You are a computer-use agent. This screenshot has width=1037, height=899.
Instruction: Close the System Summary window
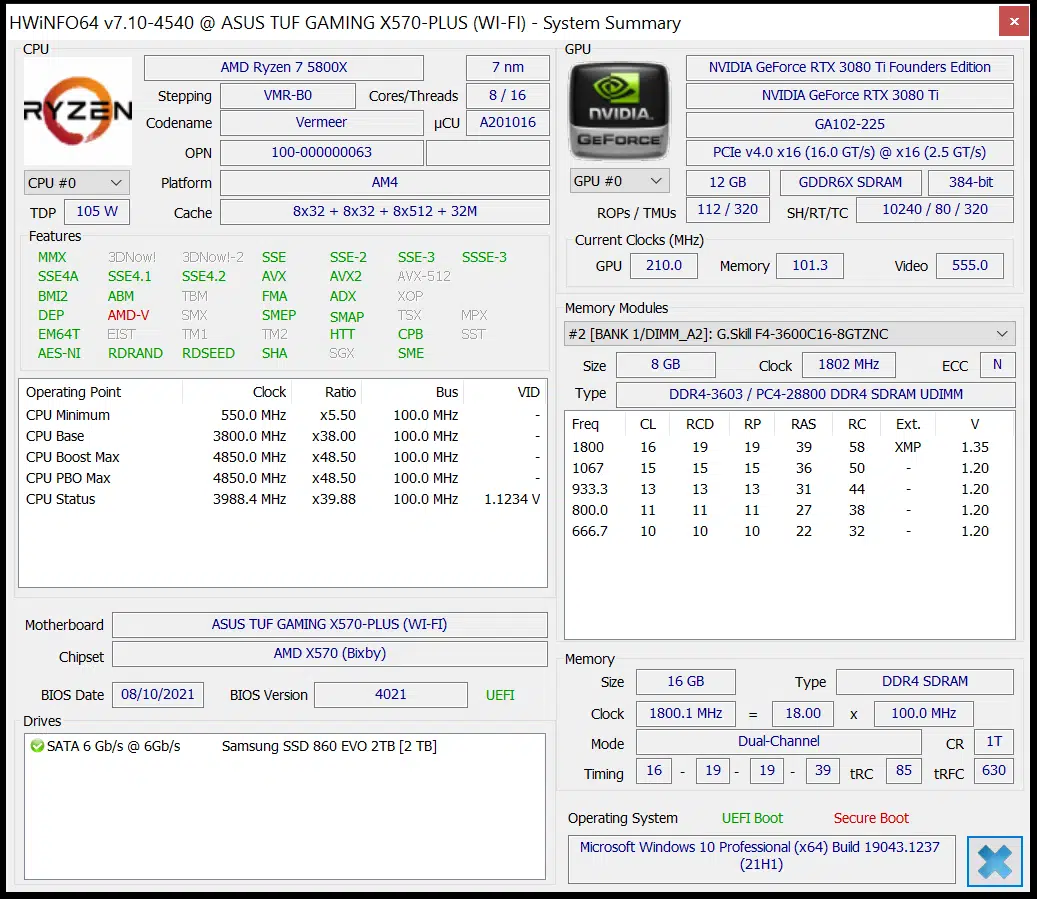(x=1014, y=22)
